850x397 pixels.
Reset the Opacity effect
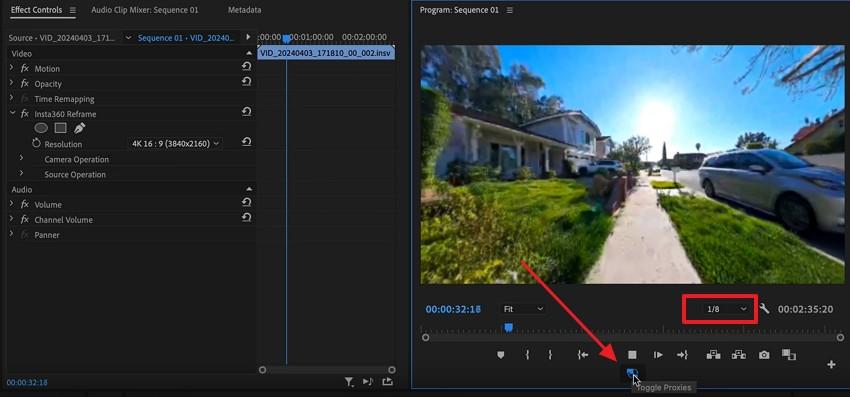click(247, 81)
